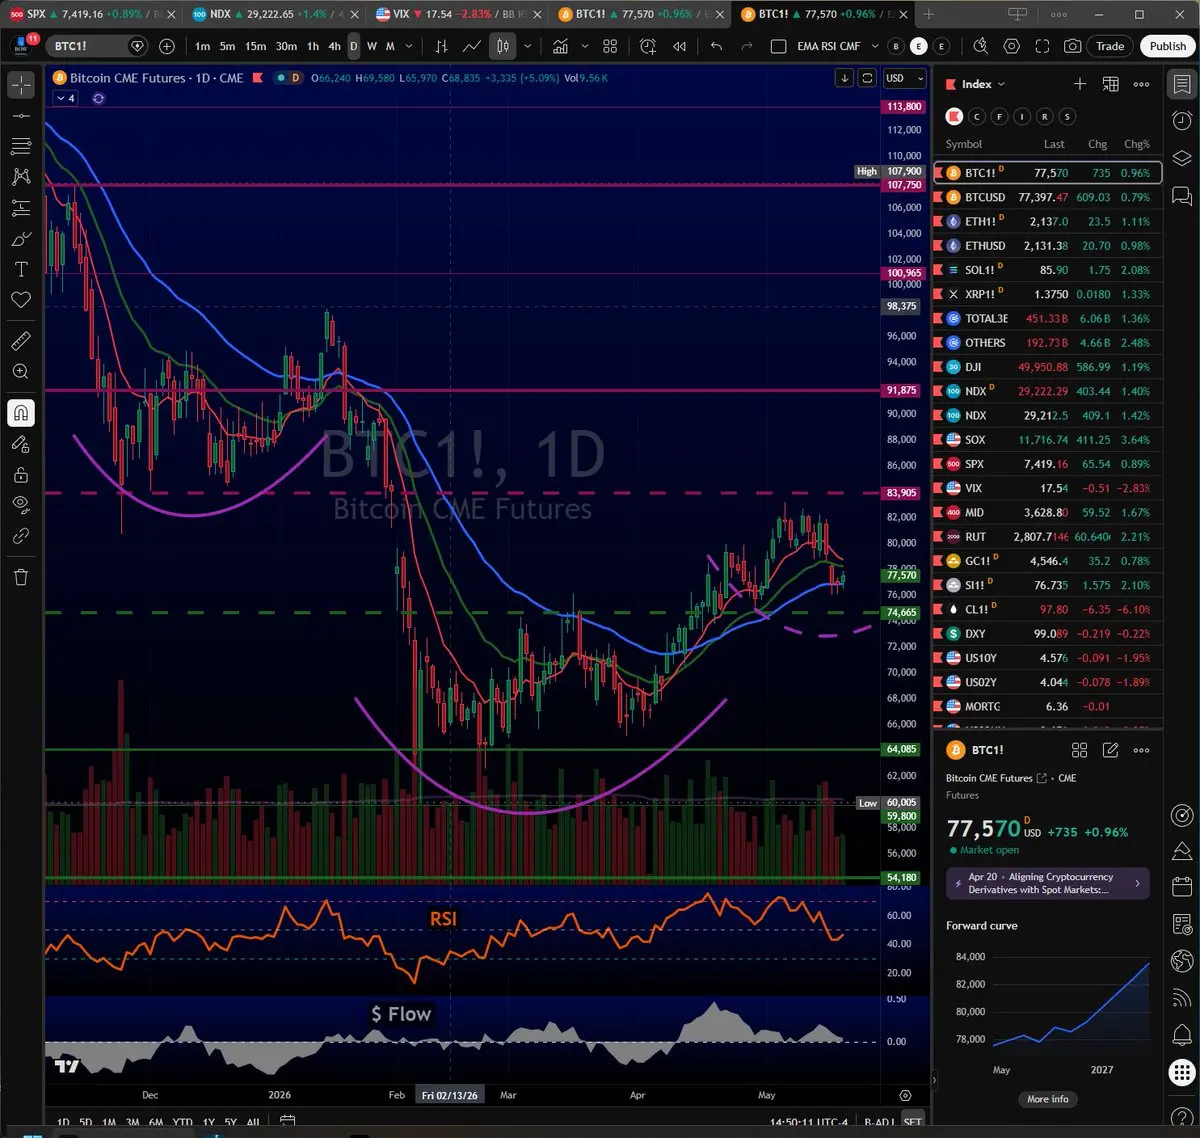Open the Index watchlist dropdown
1200x1138 pixels.
point(983,84)
